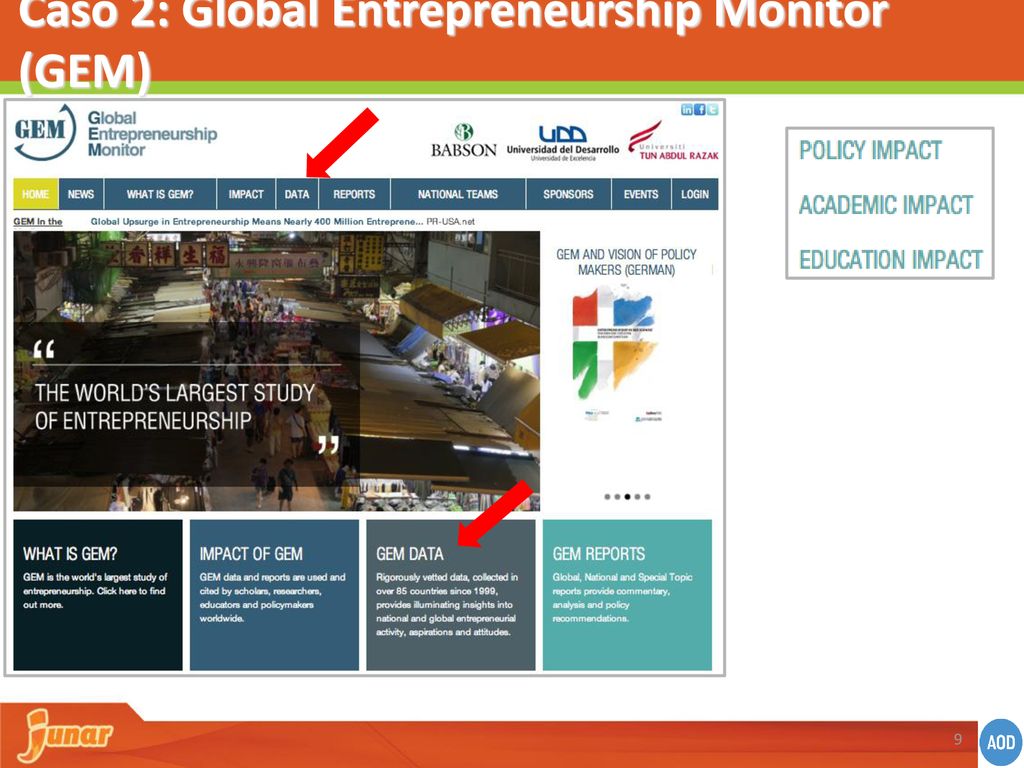Open the Twitter social icon
This screenshot has width=1024, height=768.
[712, 110]
